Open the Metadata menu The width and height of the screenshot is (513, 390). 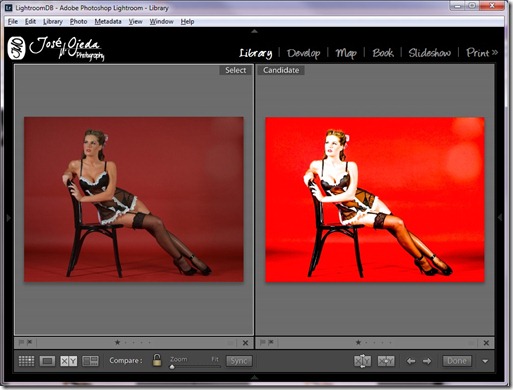(108, 22)
